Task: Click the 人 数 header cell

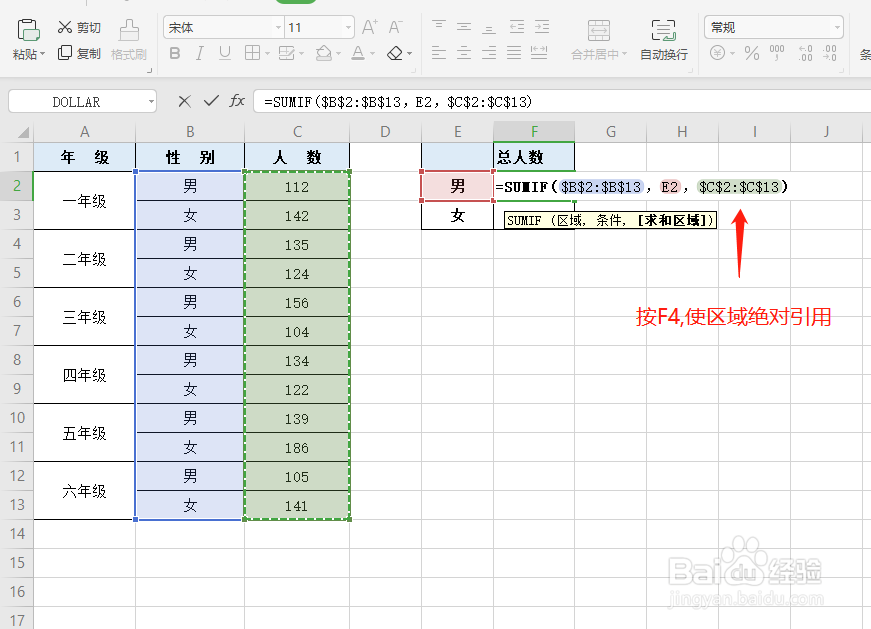Action: [297, 157]
